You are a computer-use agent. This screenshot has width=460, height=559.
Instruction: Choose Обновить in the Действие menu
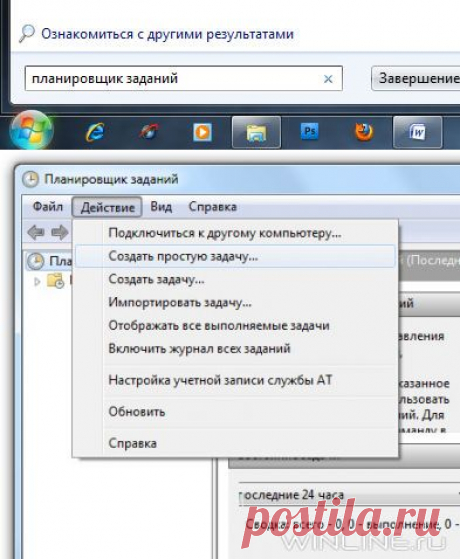[x=235, y=412]
